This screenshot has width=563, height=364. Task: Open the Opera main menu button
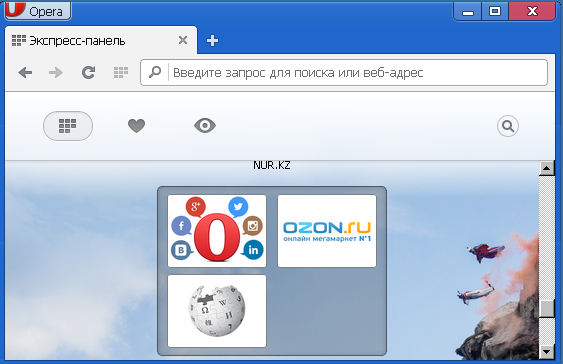click(x=38, y=11)
